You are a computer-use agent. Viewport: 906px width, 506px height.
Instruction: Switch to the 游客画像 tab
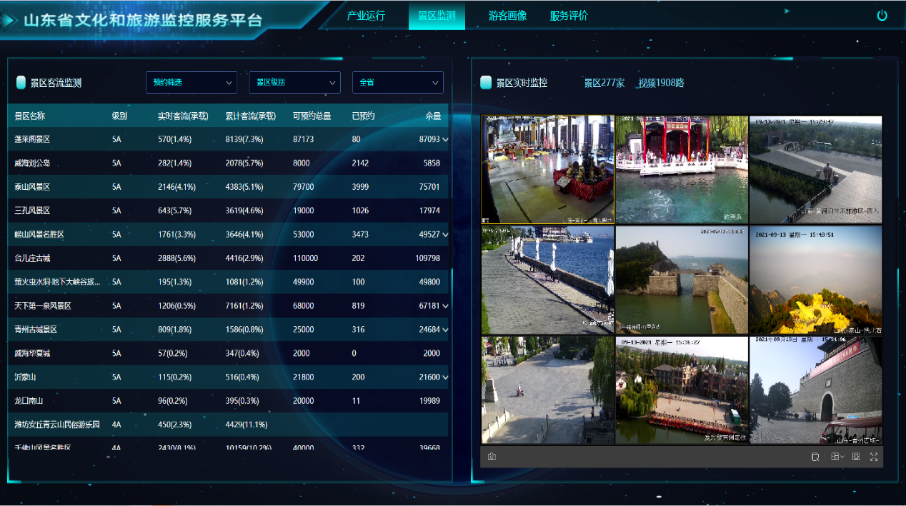coord(508,16)
